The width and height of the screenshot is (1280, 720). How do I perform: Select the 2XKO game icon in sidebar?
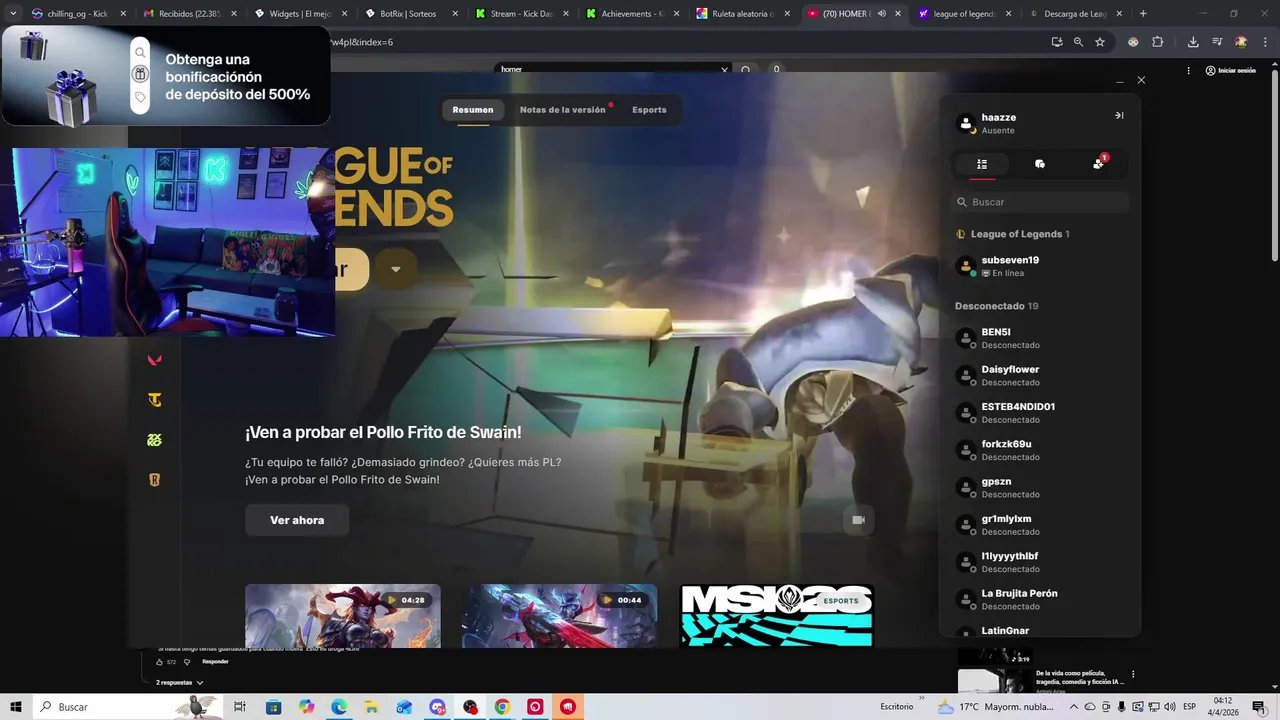tap(154, 440)
